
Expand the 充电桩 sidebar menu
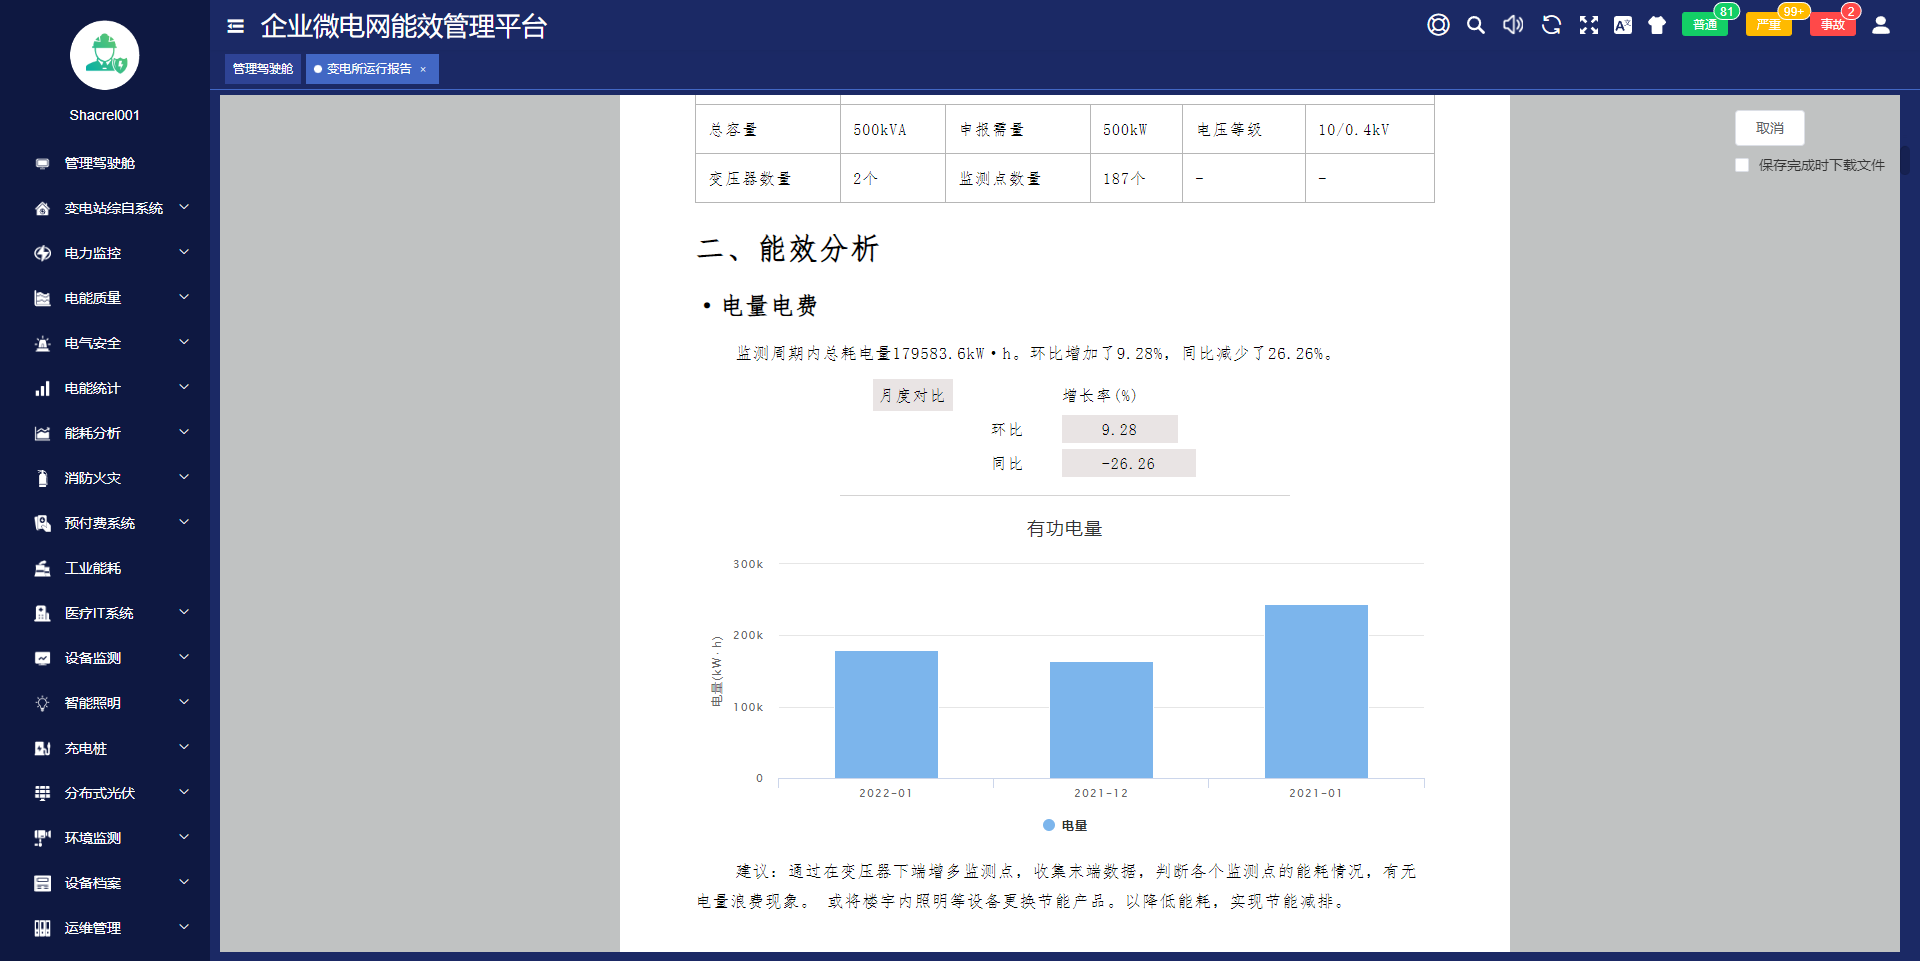click(110, 748)
